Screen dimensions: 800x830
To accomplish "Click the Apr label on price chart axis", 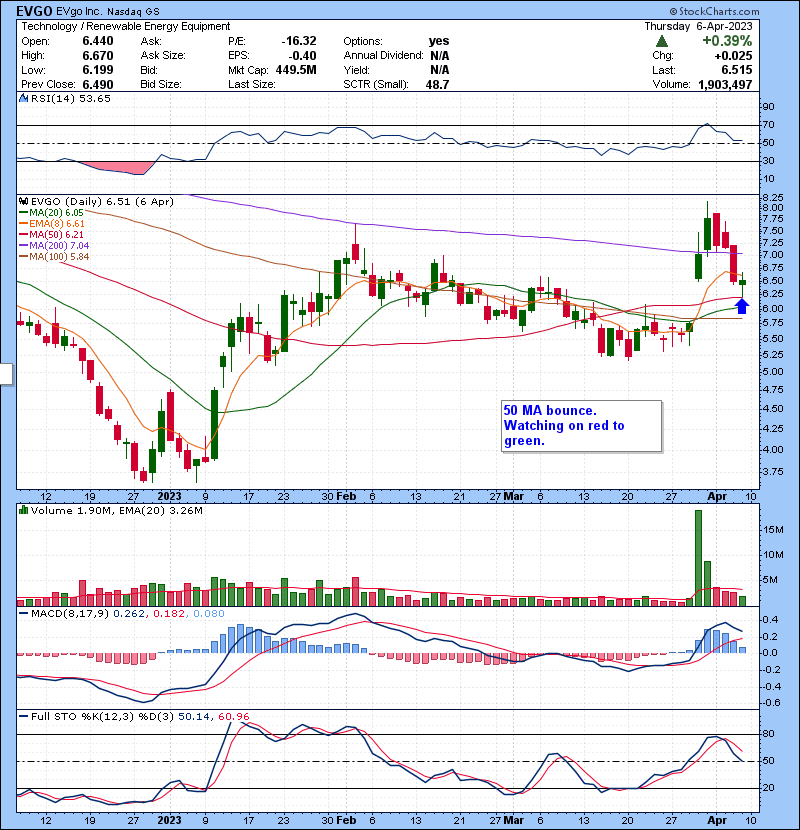I will pos(717,497).
